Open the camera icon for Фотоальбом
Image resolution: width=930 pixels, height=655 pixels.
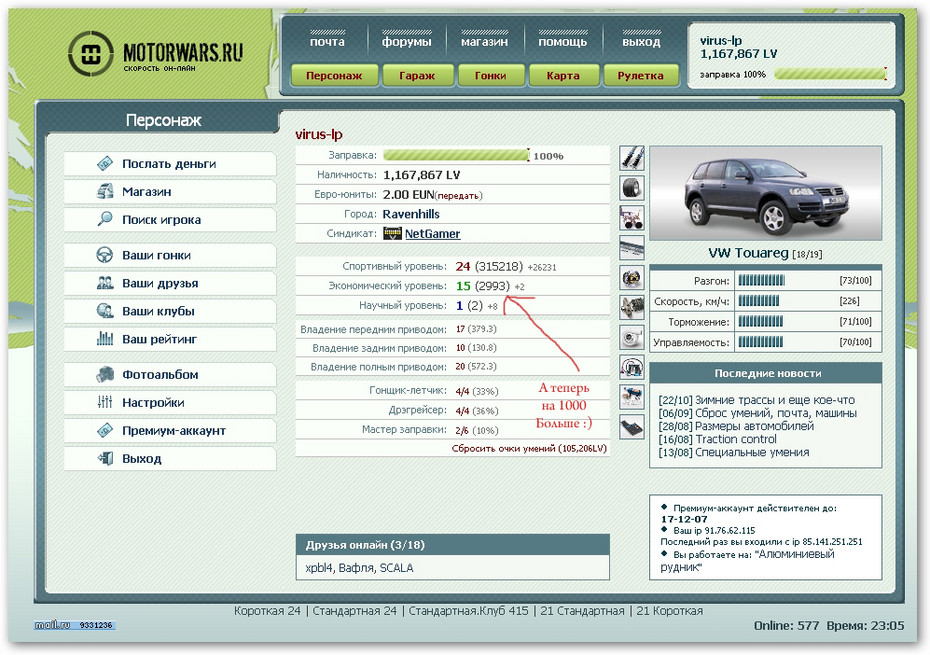105,375
